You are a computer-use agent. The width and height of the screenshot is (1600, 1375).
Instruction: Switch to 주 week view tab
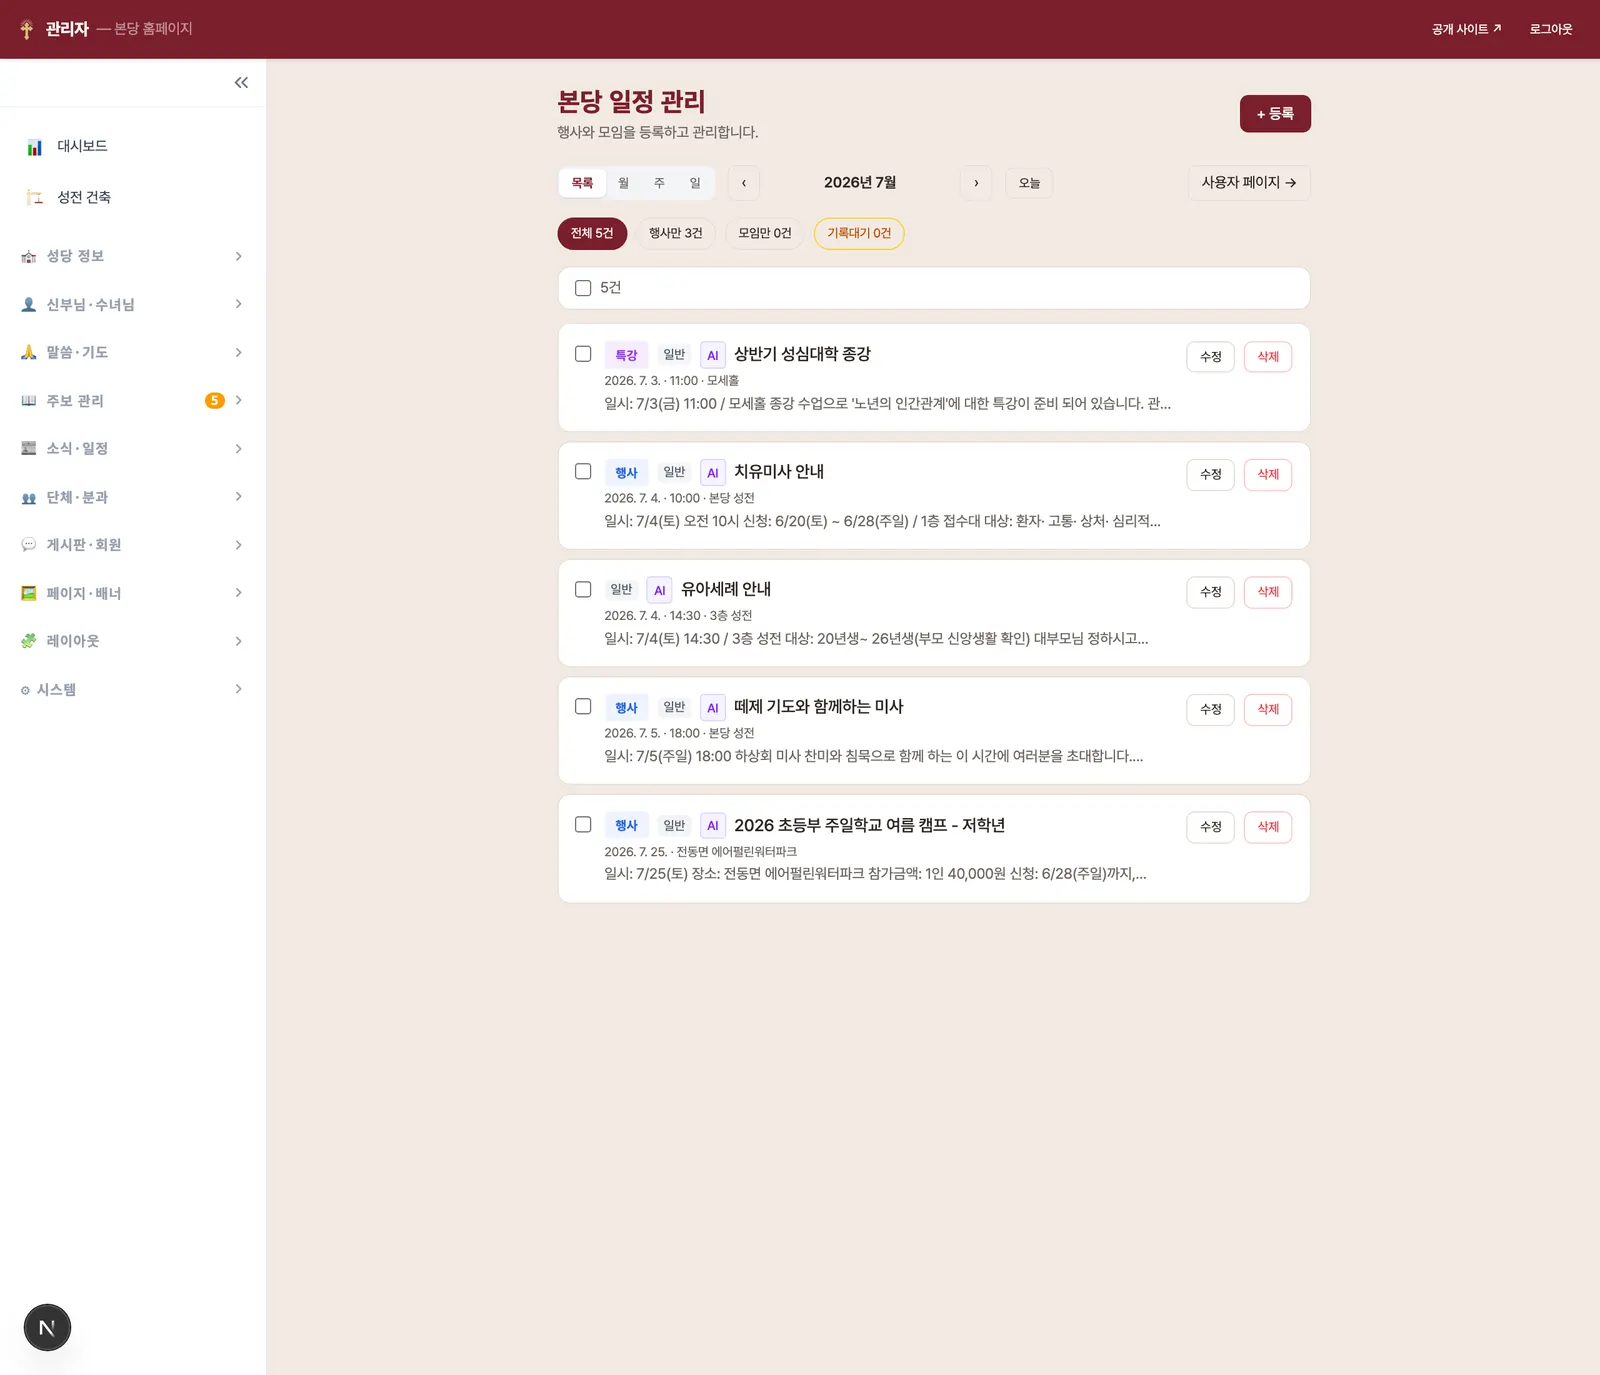click(x=659, y=183)
